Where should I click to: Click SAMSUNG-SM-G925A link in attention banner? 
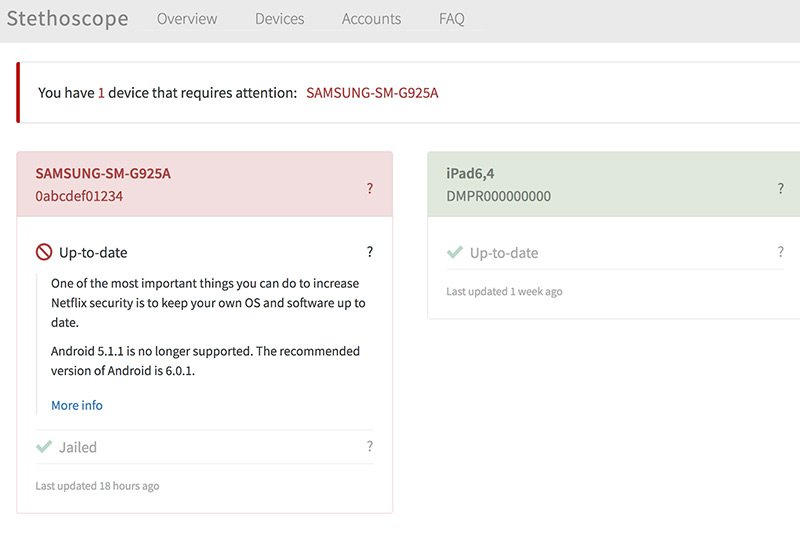tap(372, 93)
